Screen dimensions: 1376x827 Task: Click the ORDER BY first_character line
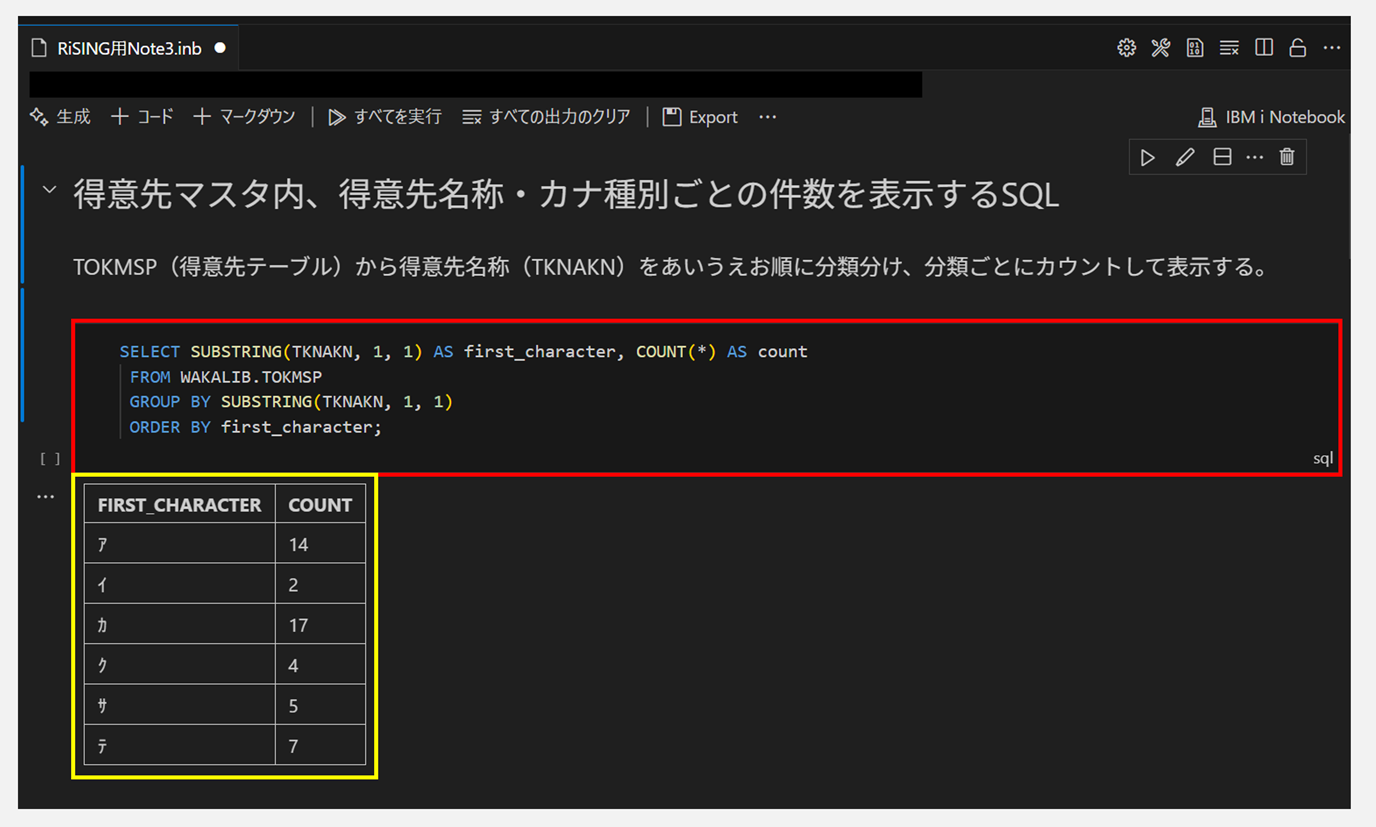[256, 427]
